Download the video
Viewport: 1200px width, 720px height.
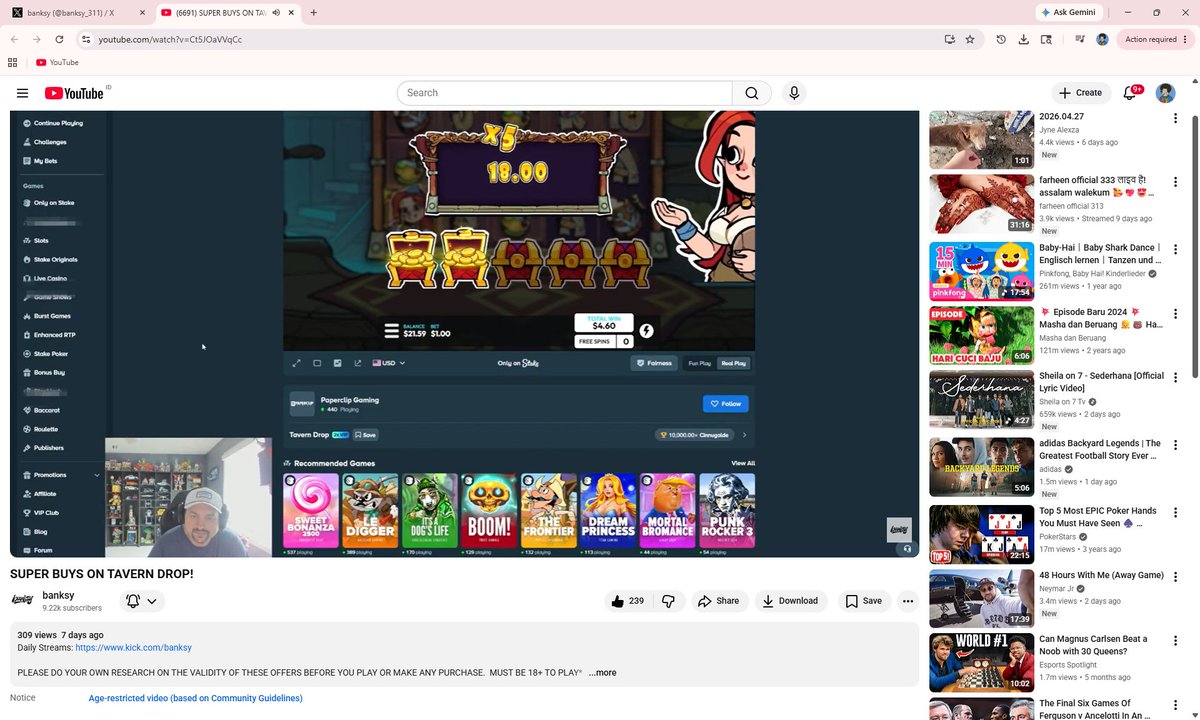coord(790,601)
